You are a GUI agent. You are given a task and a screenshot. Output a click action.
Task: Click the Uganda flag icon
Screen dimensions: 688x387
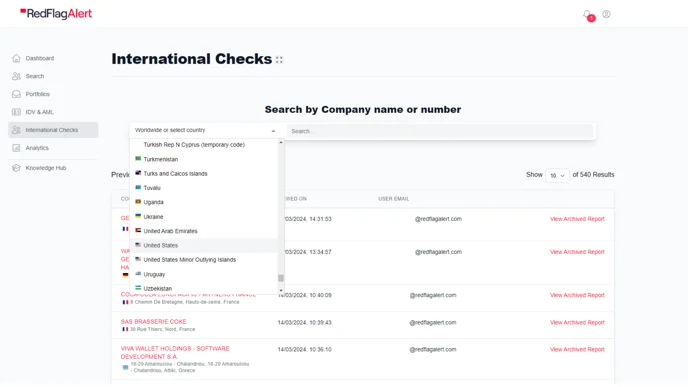point(138,202)
